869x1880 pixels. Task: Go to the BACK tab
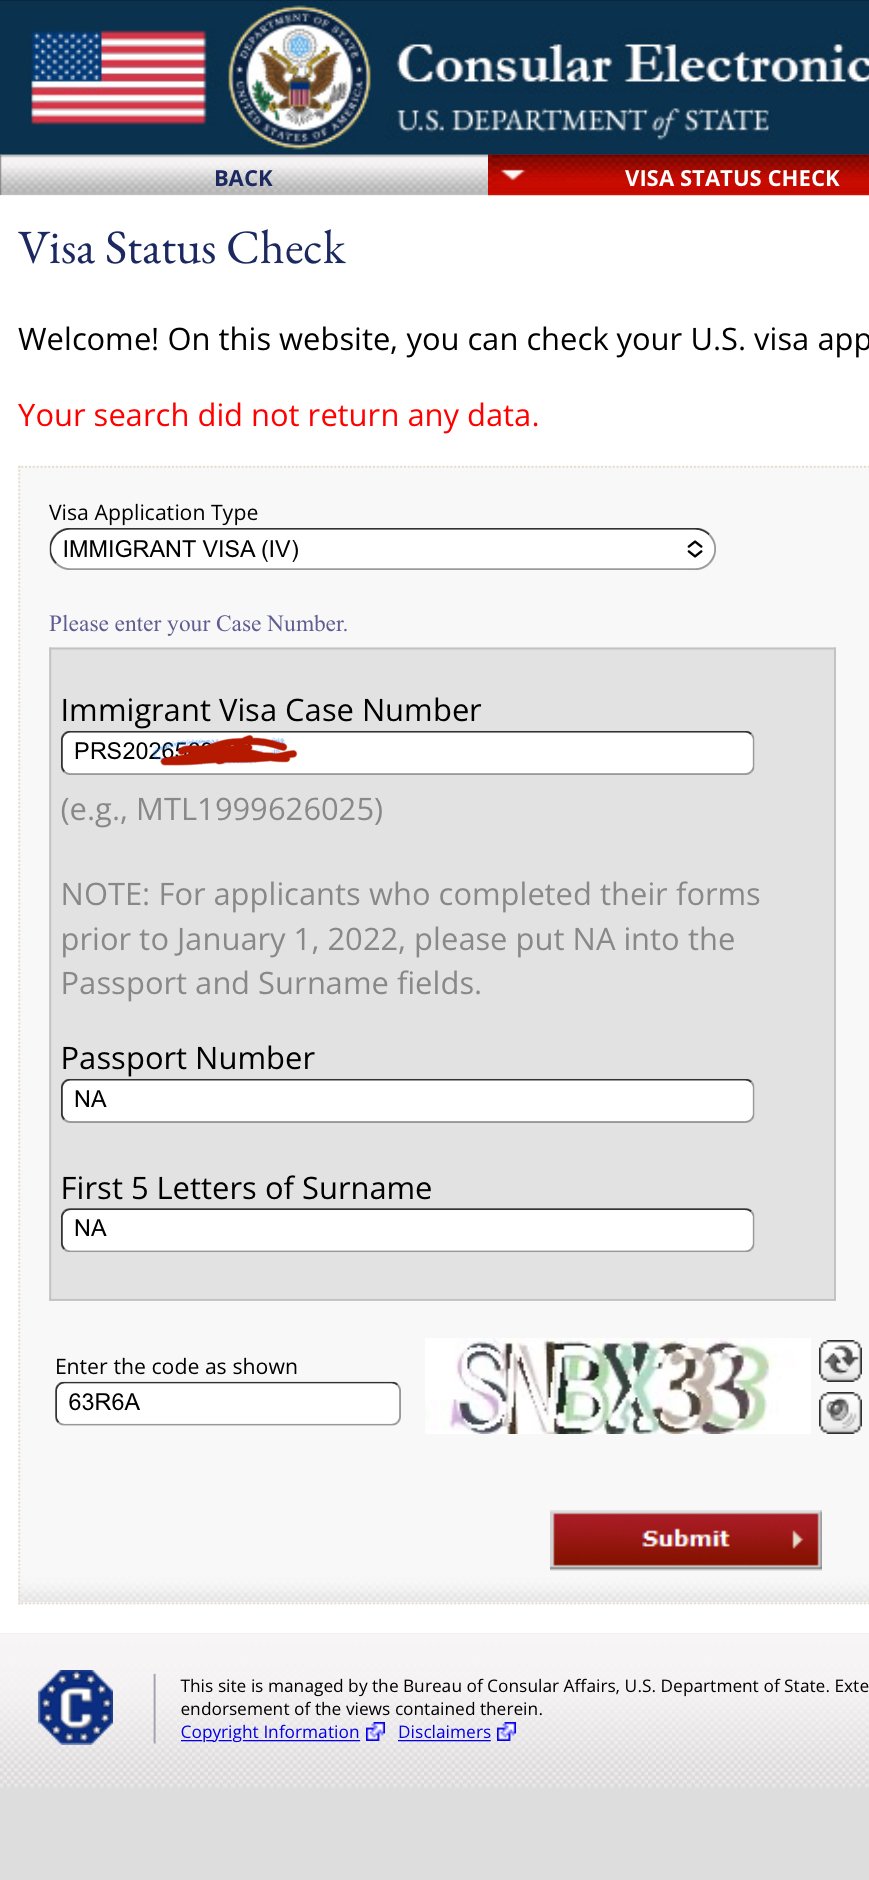(x=243, y=178)
